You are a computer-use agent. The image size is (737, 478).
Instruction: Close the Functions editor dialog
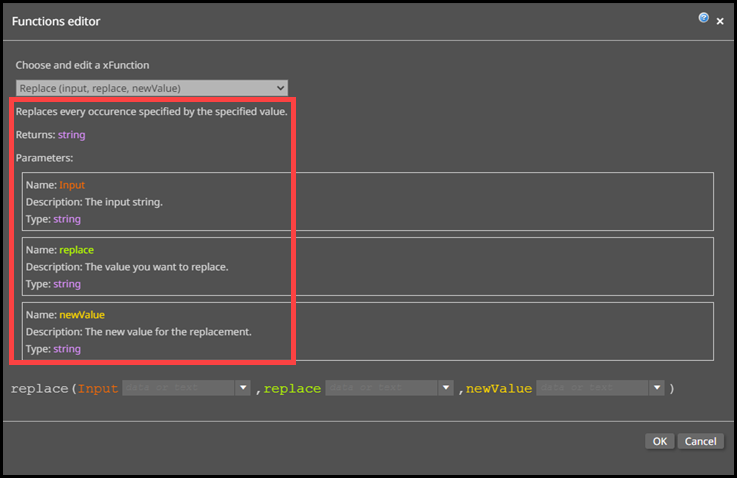[x=720, y=21]
